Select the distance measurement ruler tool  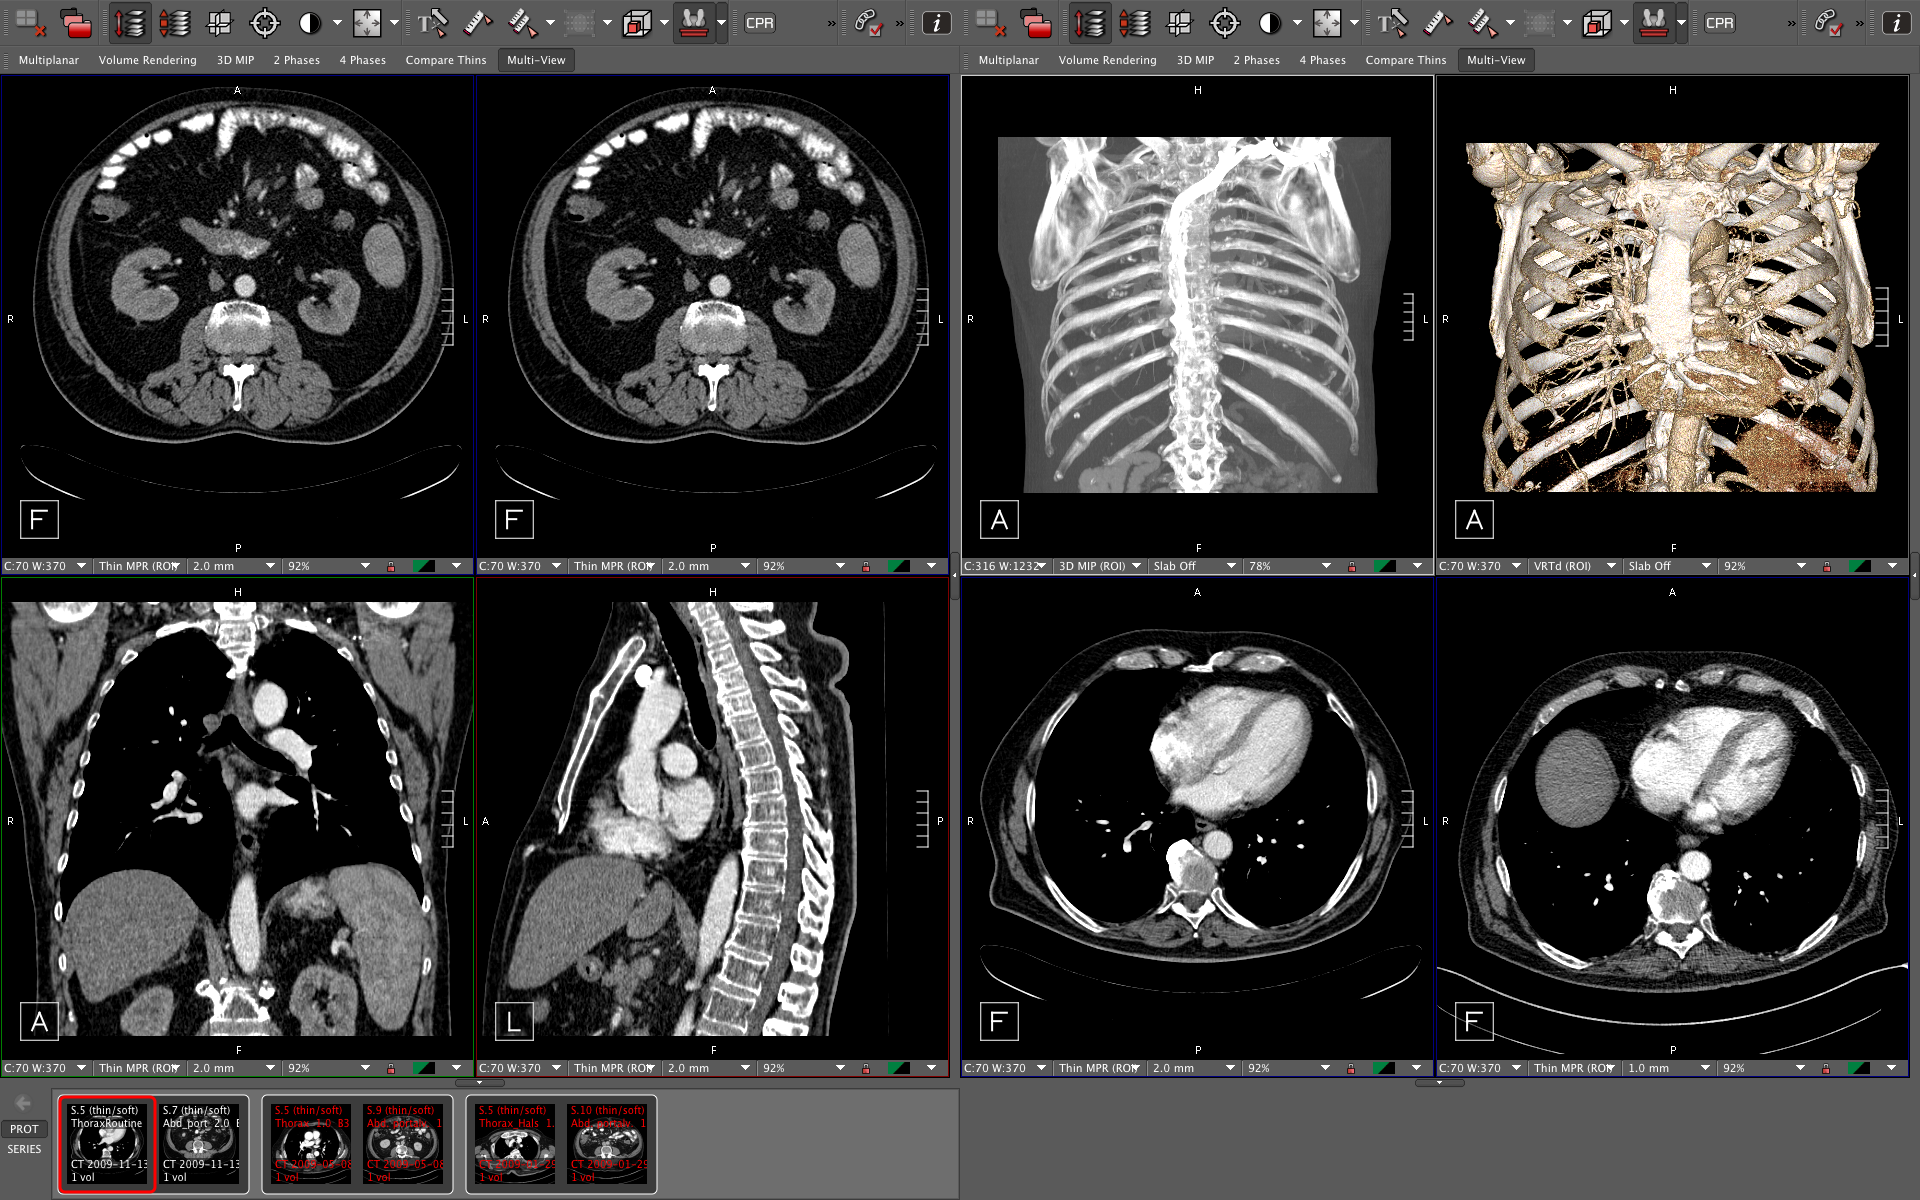tap(477, 22)
